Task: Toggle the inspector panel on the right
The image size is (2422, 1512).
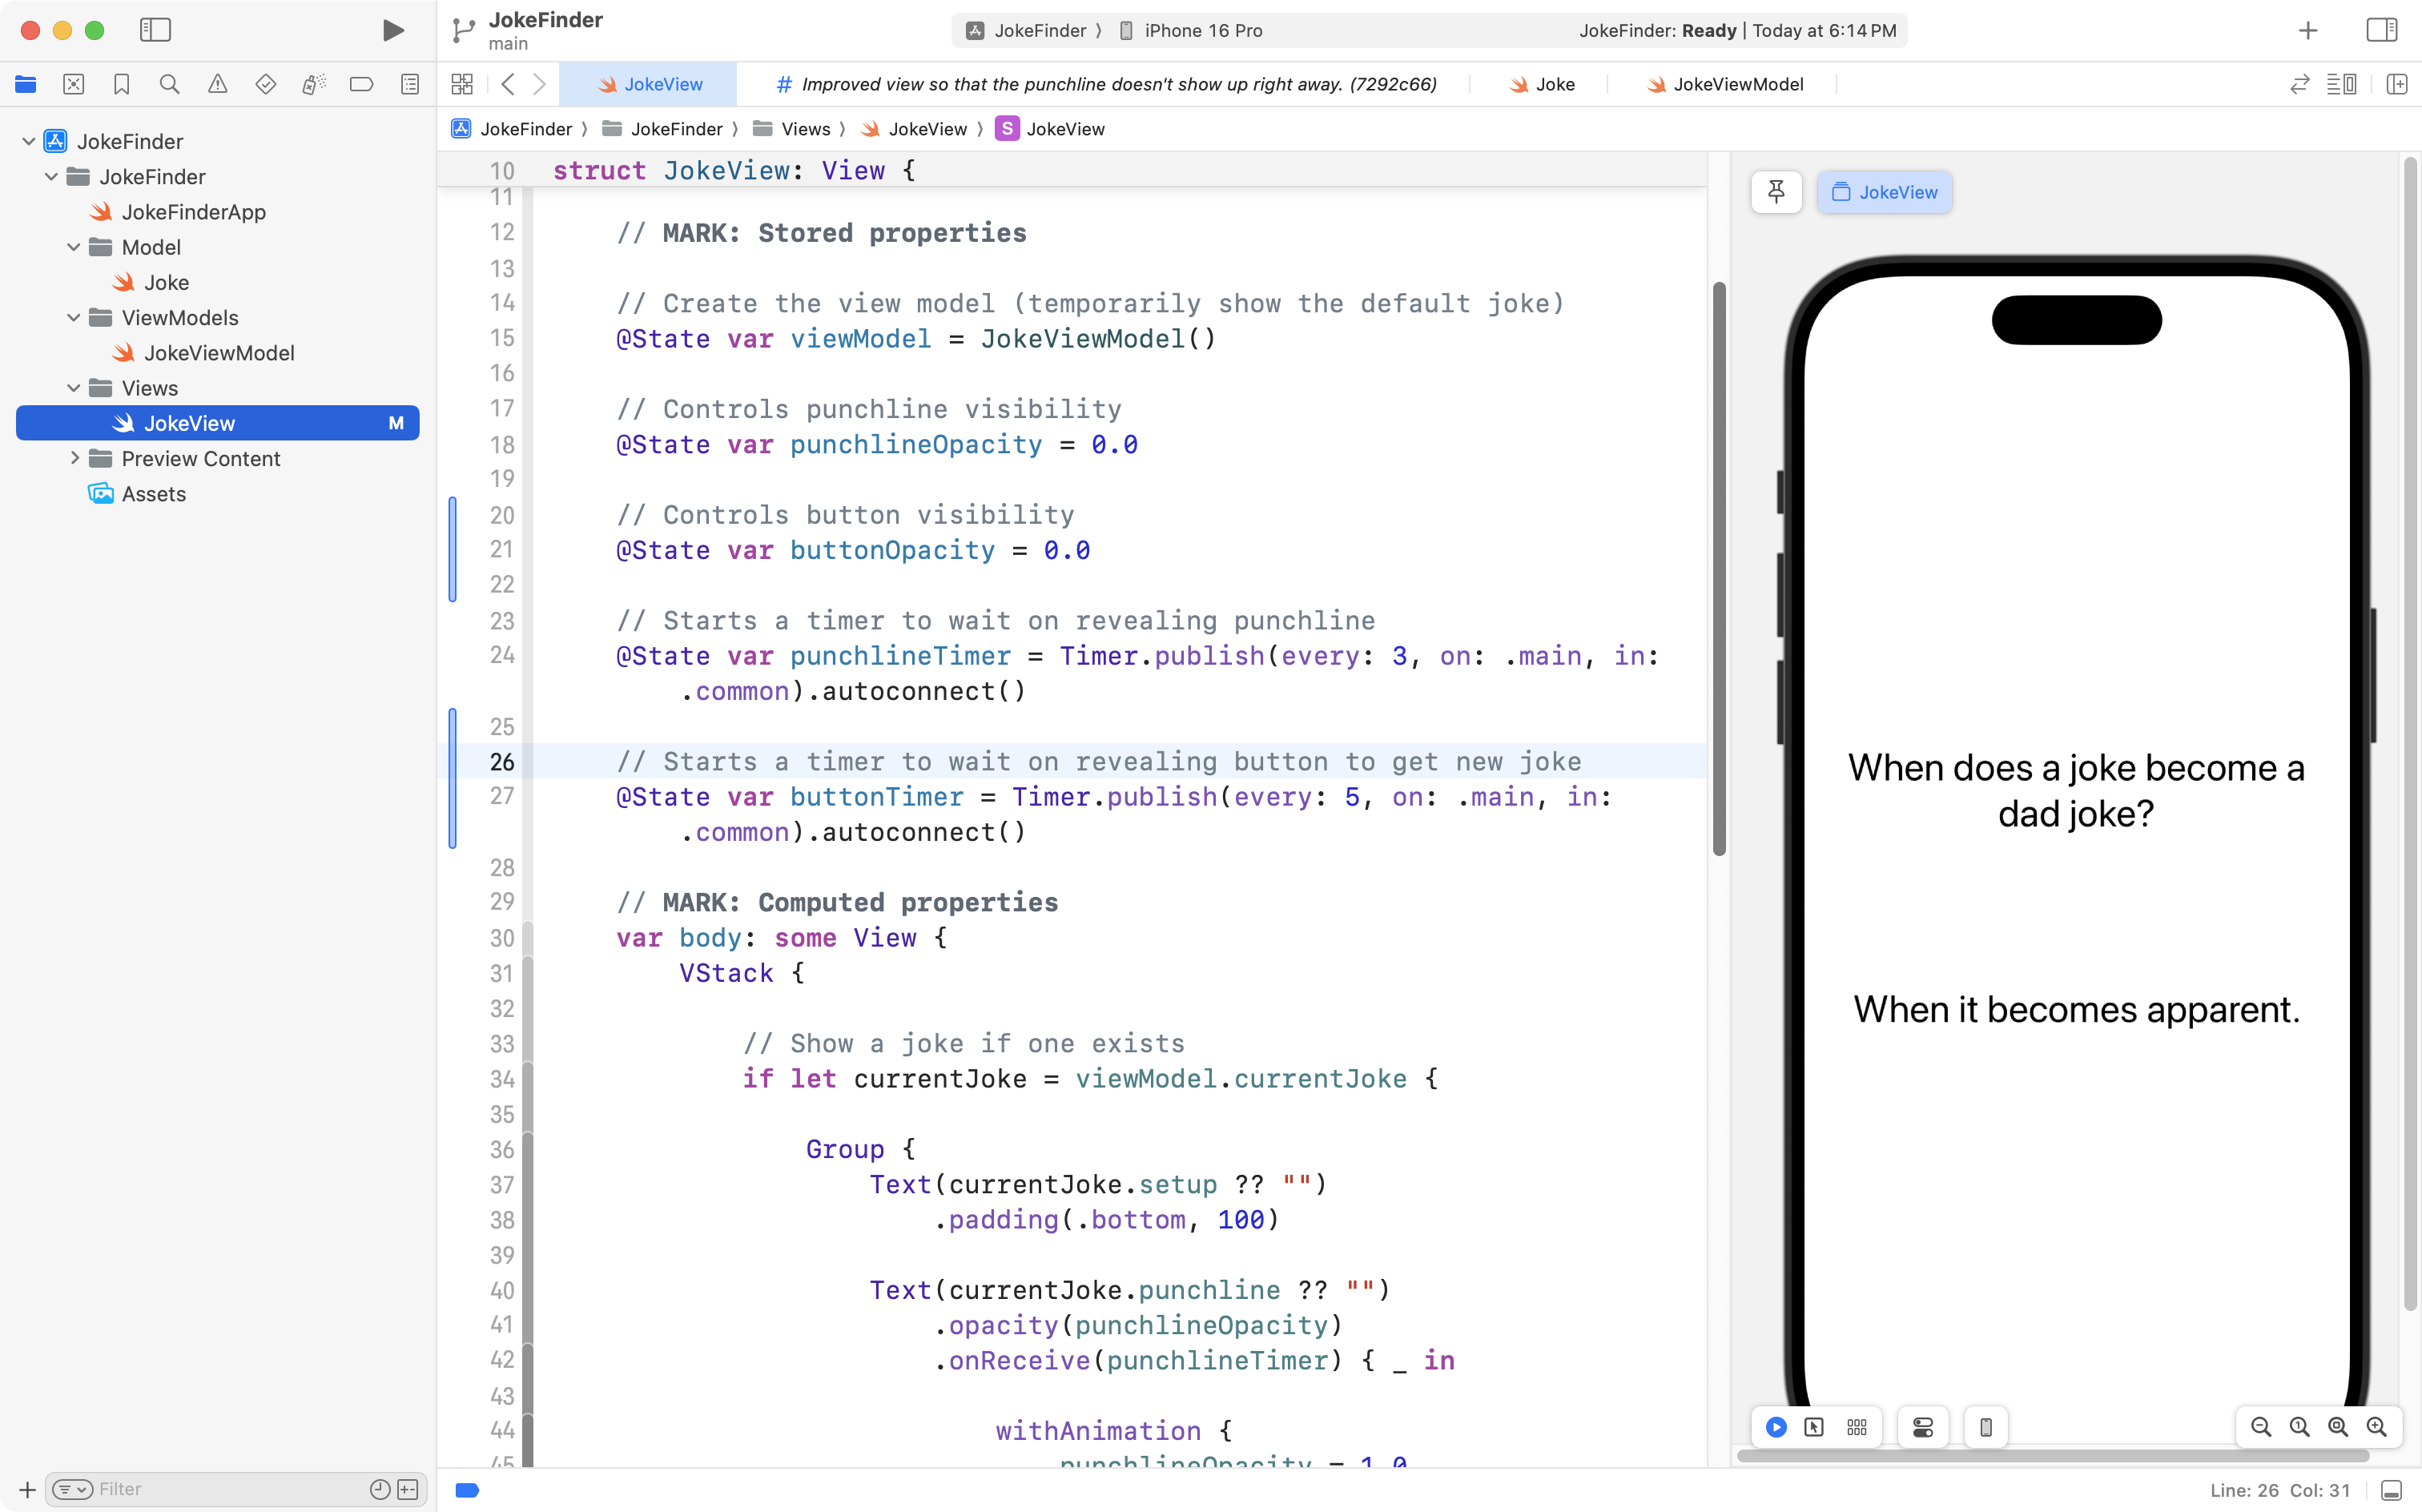Action: click(2381, 30)
